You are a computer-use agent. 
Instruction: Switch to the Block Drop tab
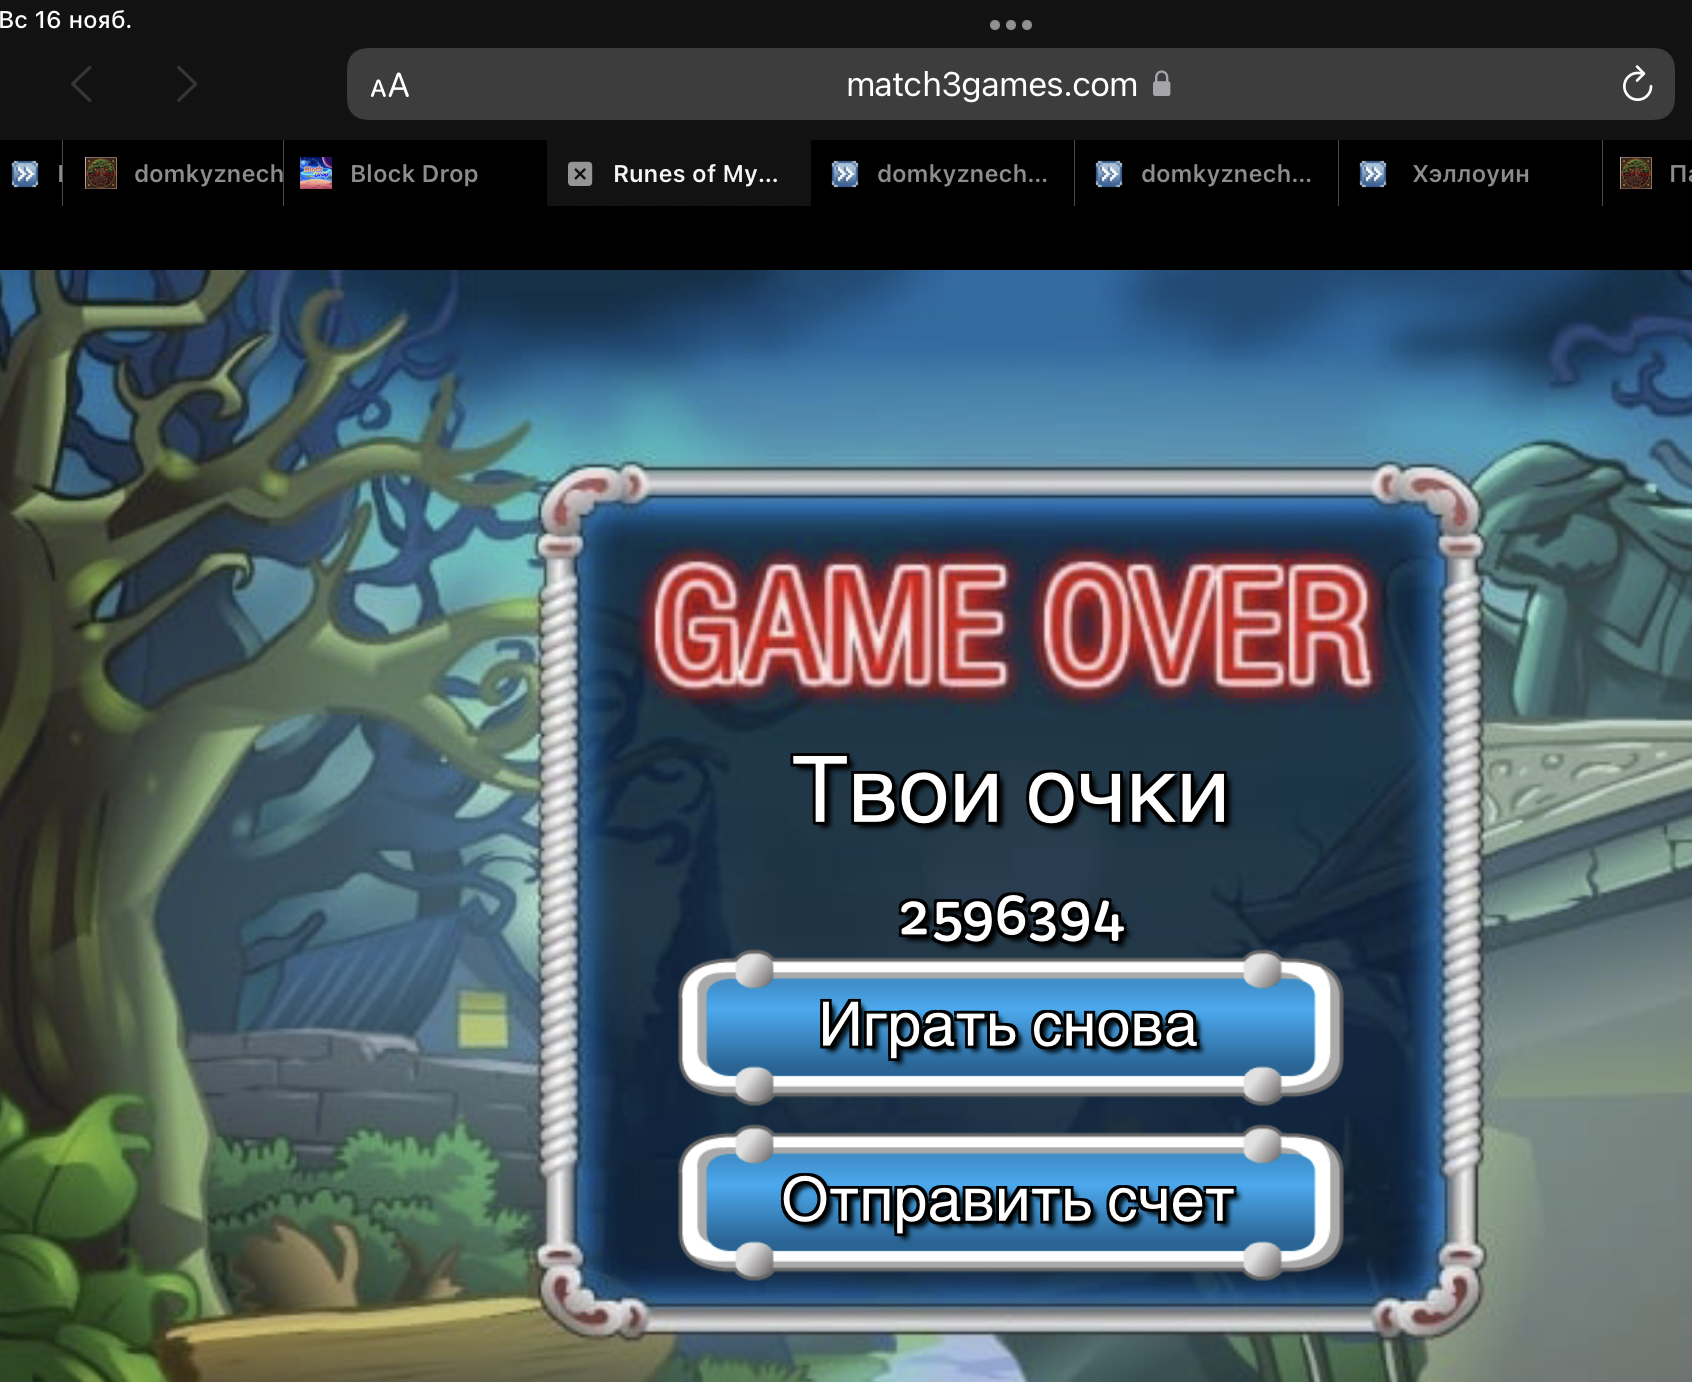[x=414, y=174]
